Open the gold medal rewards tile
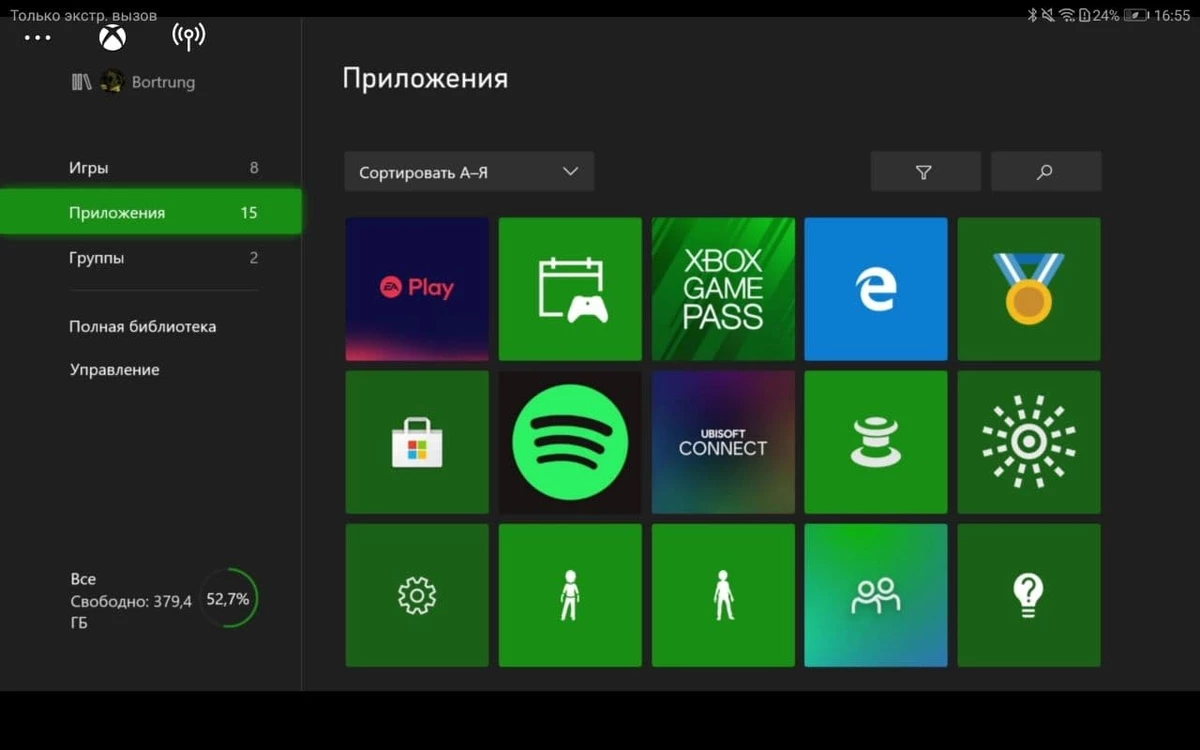1200x750 pixels. point(1029,289)
